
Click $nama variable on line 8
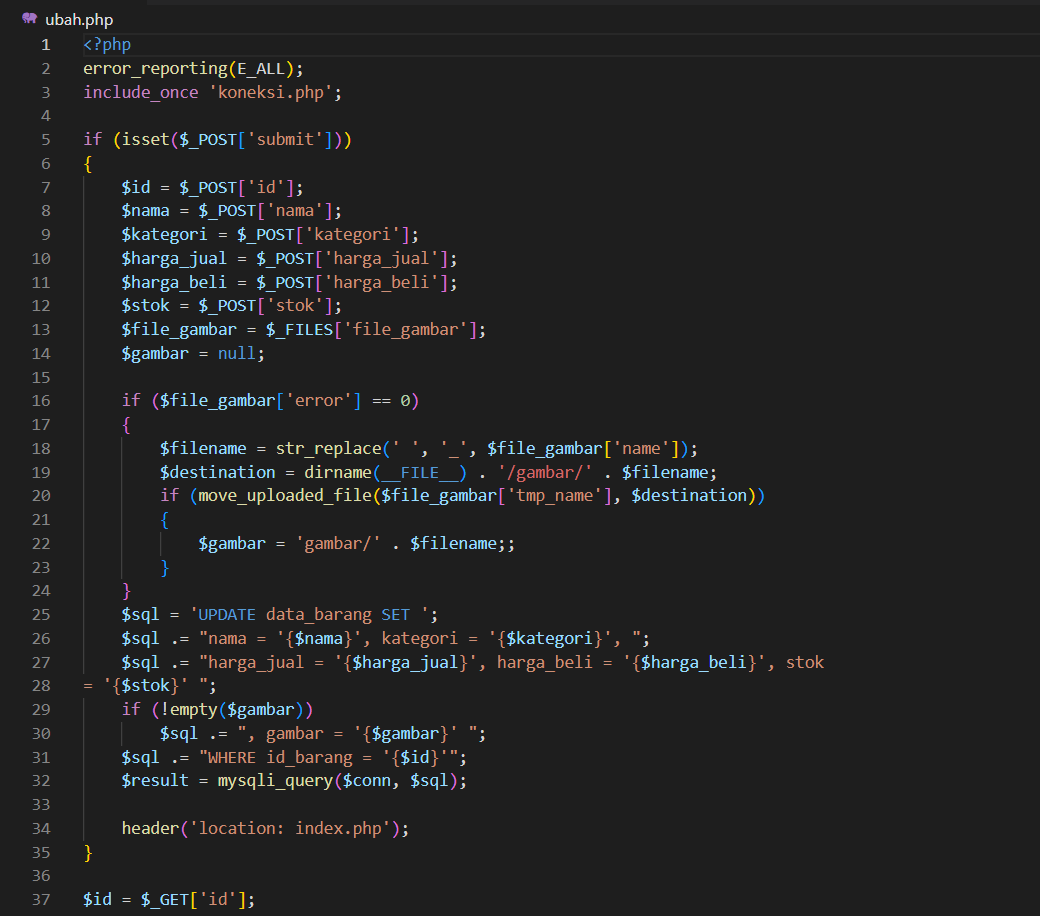tap(145, 211)
